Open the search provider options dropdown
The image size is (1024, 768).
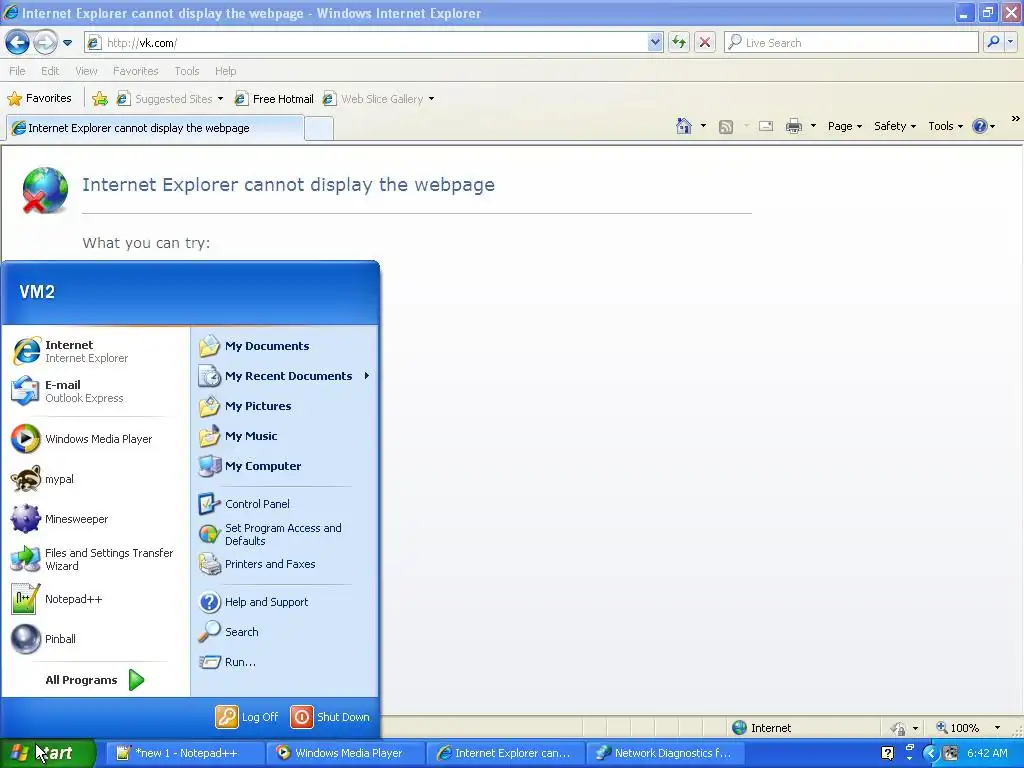[x=1010, y=42]
